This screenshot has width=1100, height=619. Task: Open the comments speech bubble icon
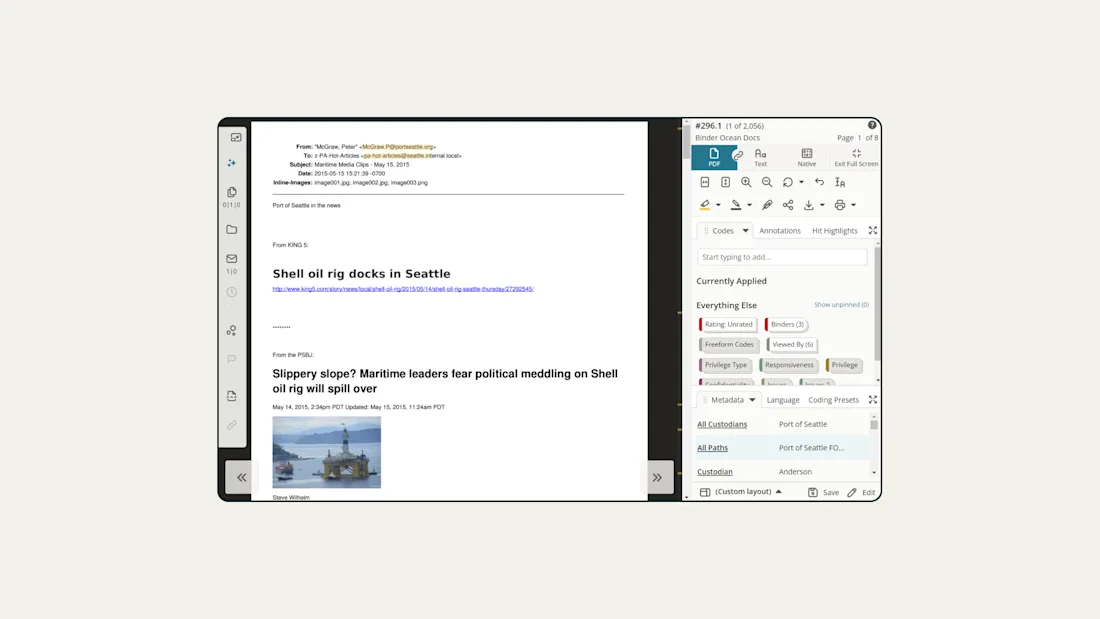pyautogui.click(x=232, y=359)
